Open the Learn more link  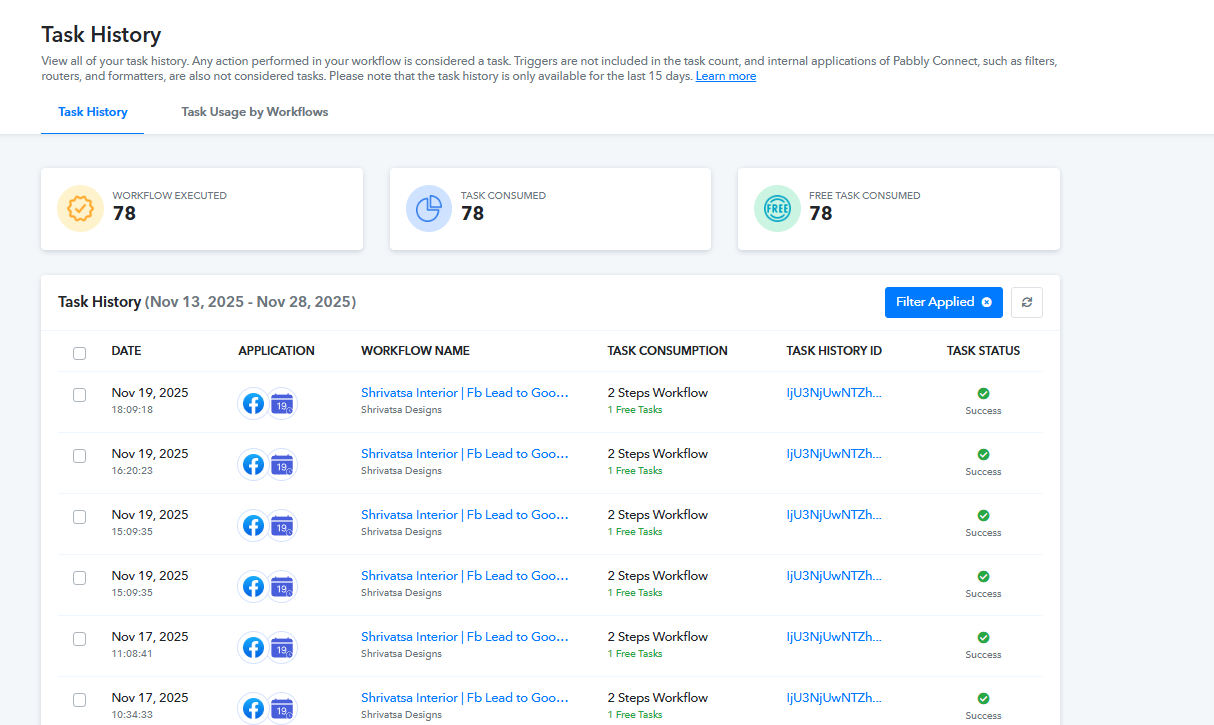pyautogui.click(x=725, y=76)
